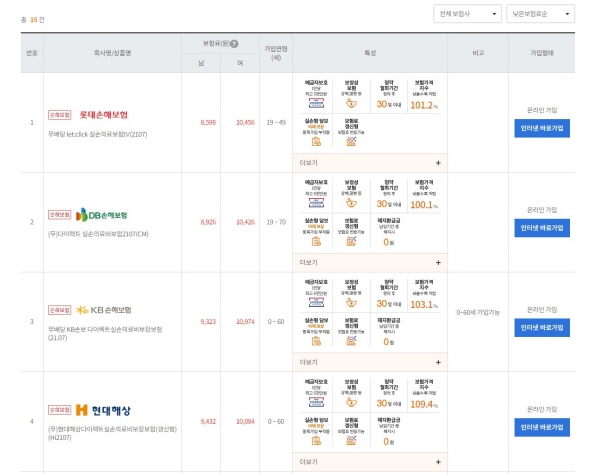
Task: Click the 실손형 담보 clipboard icon in KB손해보험 row
Action: 316,341
